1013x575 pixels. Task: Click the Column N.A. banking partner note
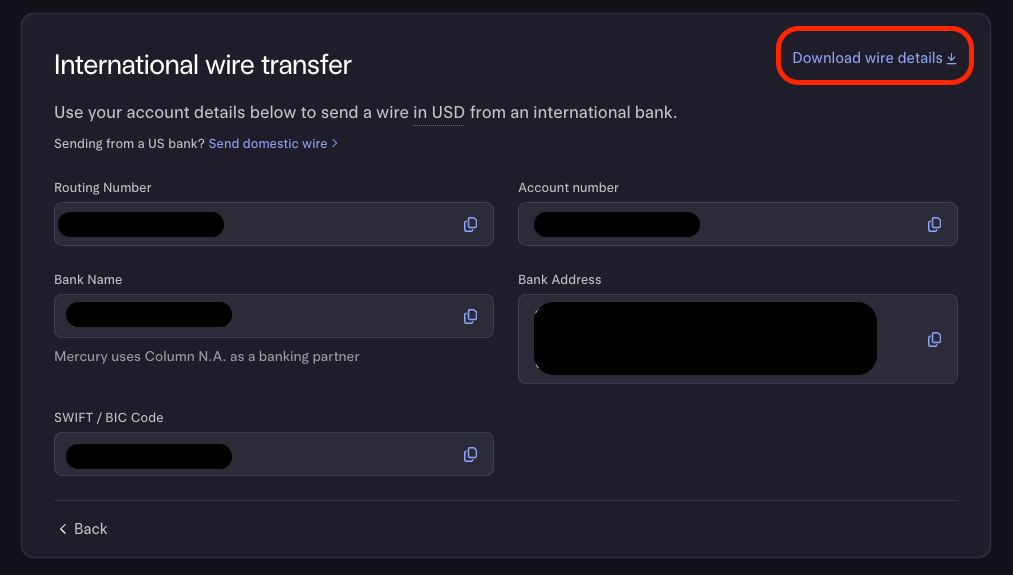pyautogui.click(x=206, y=356)
